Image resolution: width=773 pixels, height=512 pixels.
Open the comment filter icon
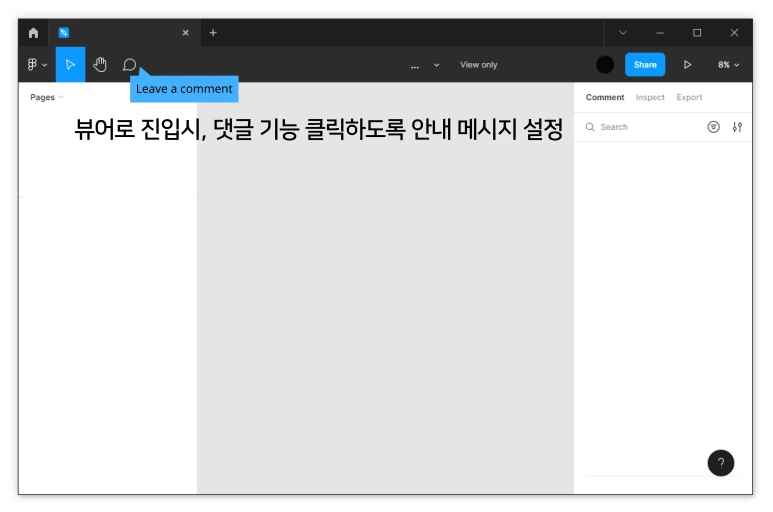713,127
